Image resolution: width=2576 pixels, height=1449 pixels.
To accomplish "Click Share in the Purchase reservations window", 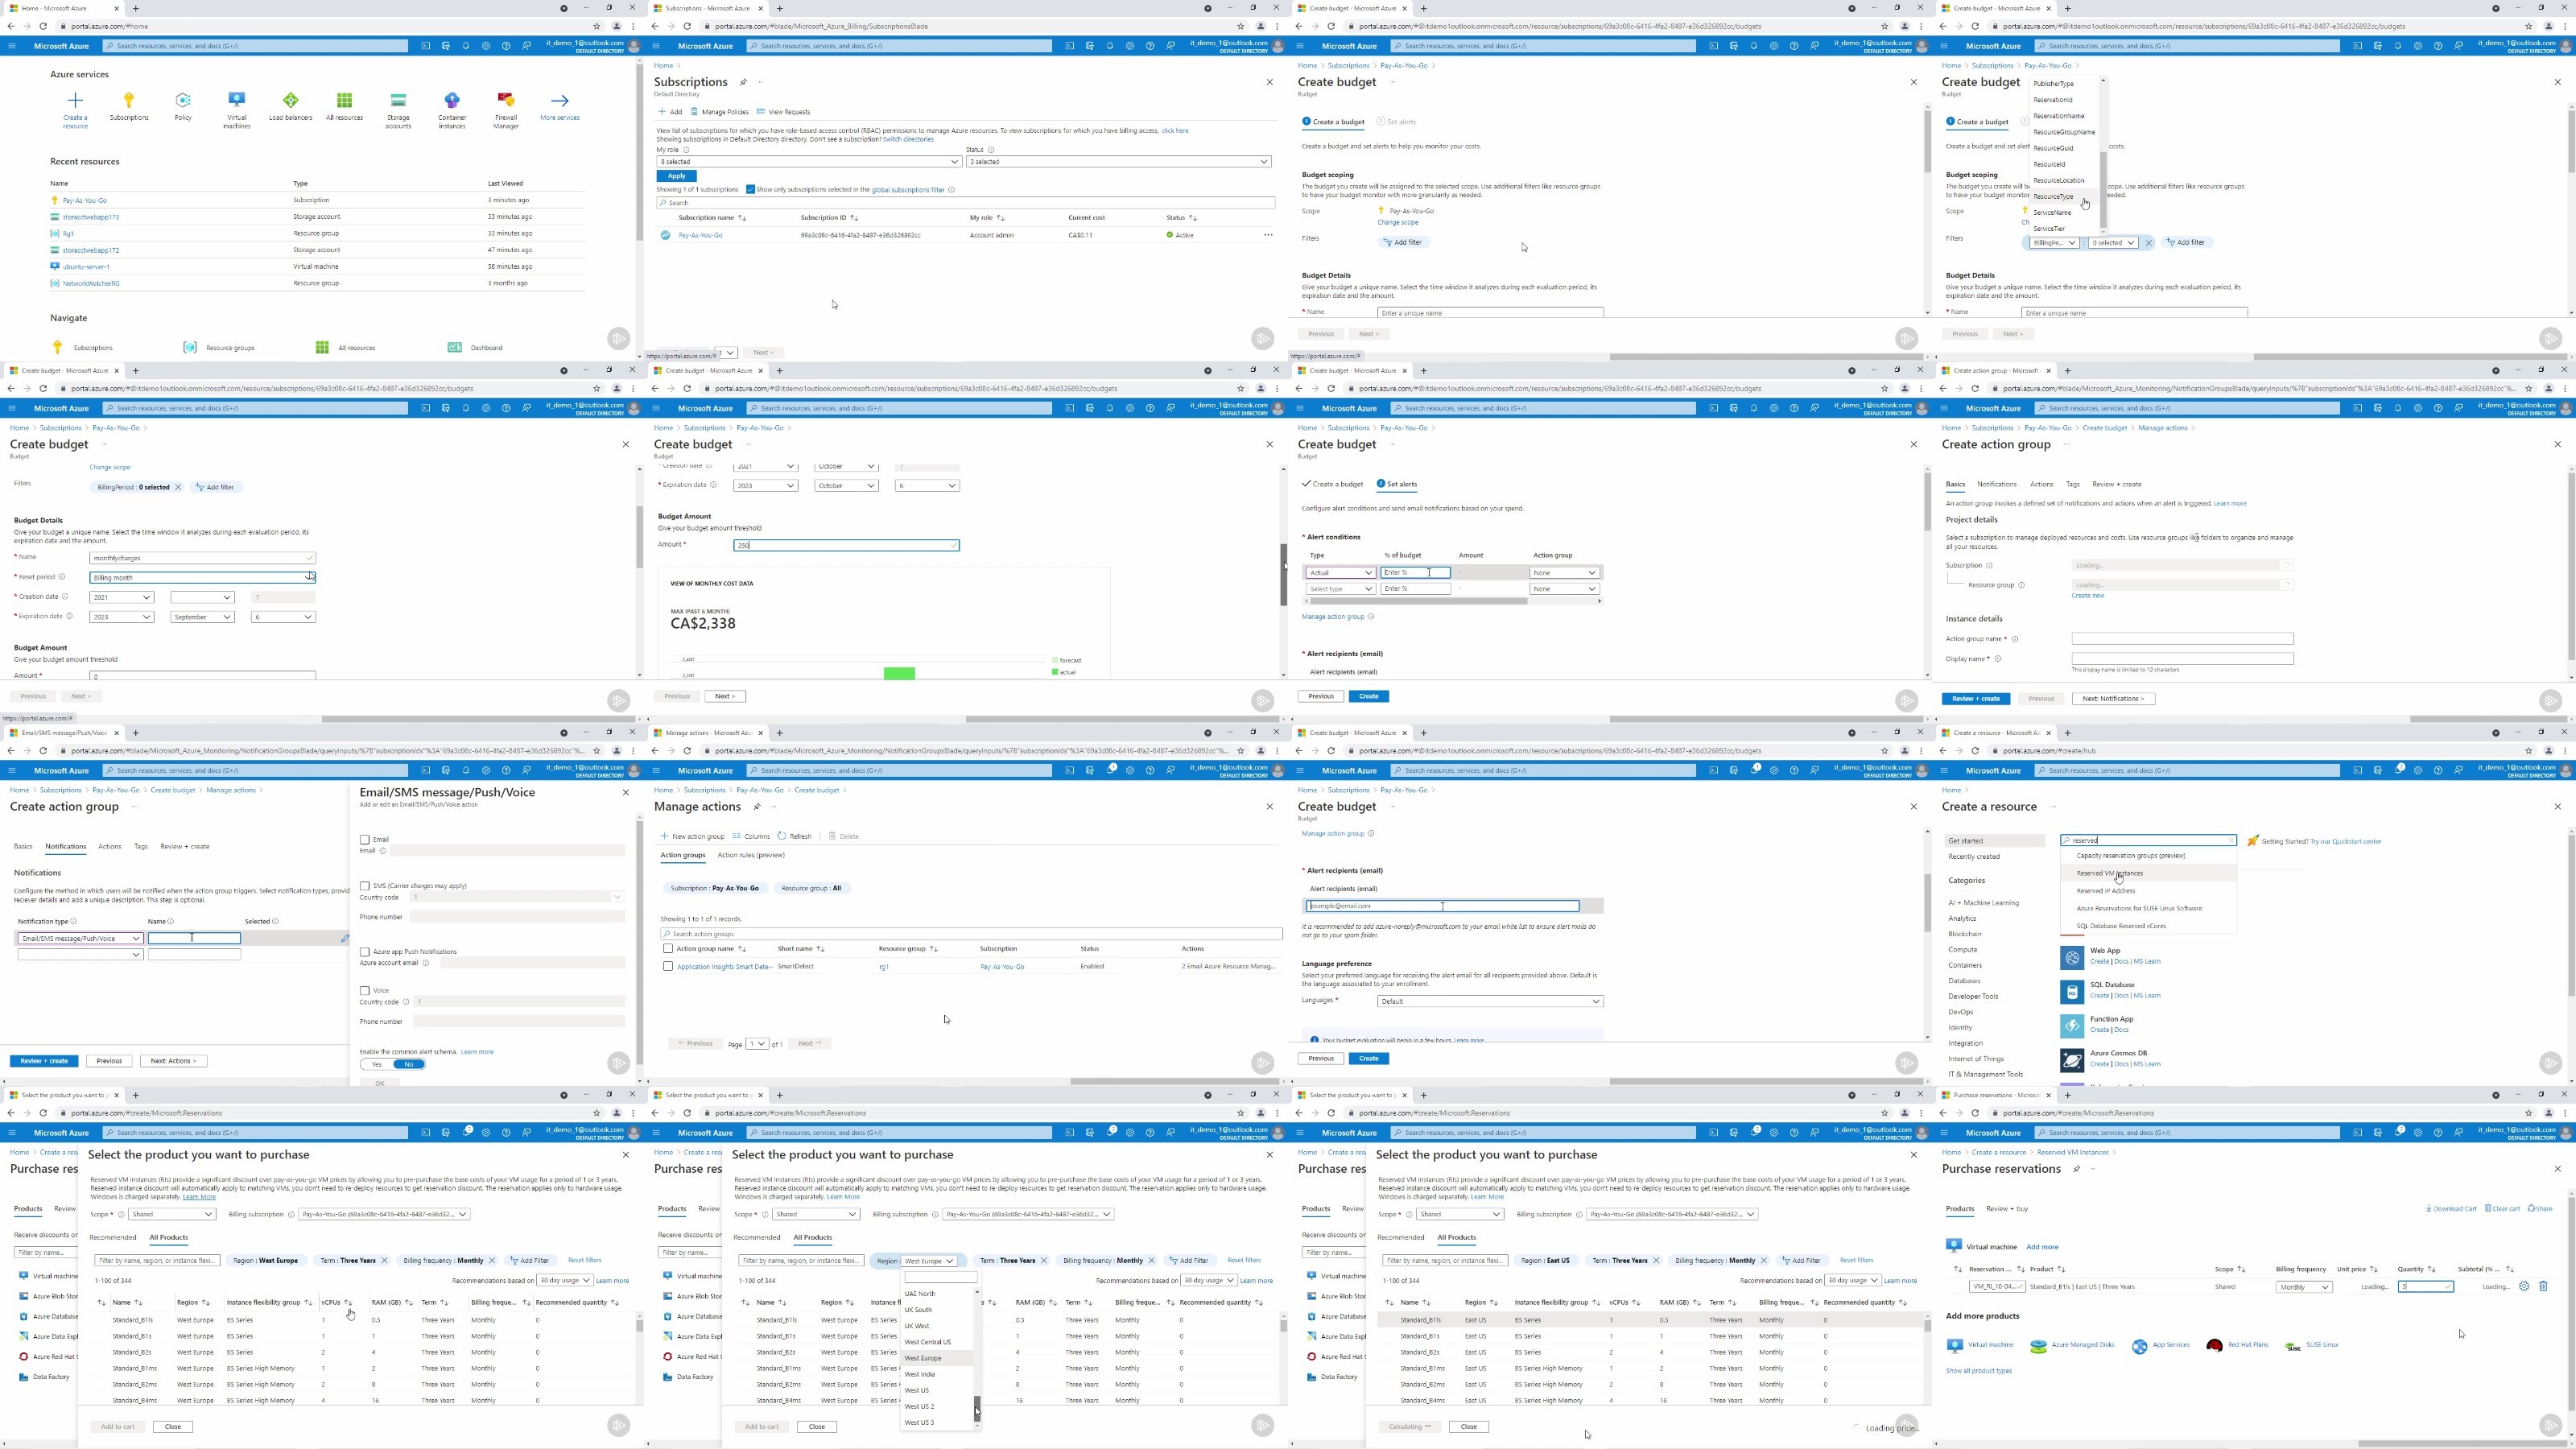I will click(x=2540, y=1209).
